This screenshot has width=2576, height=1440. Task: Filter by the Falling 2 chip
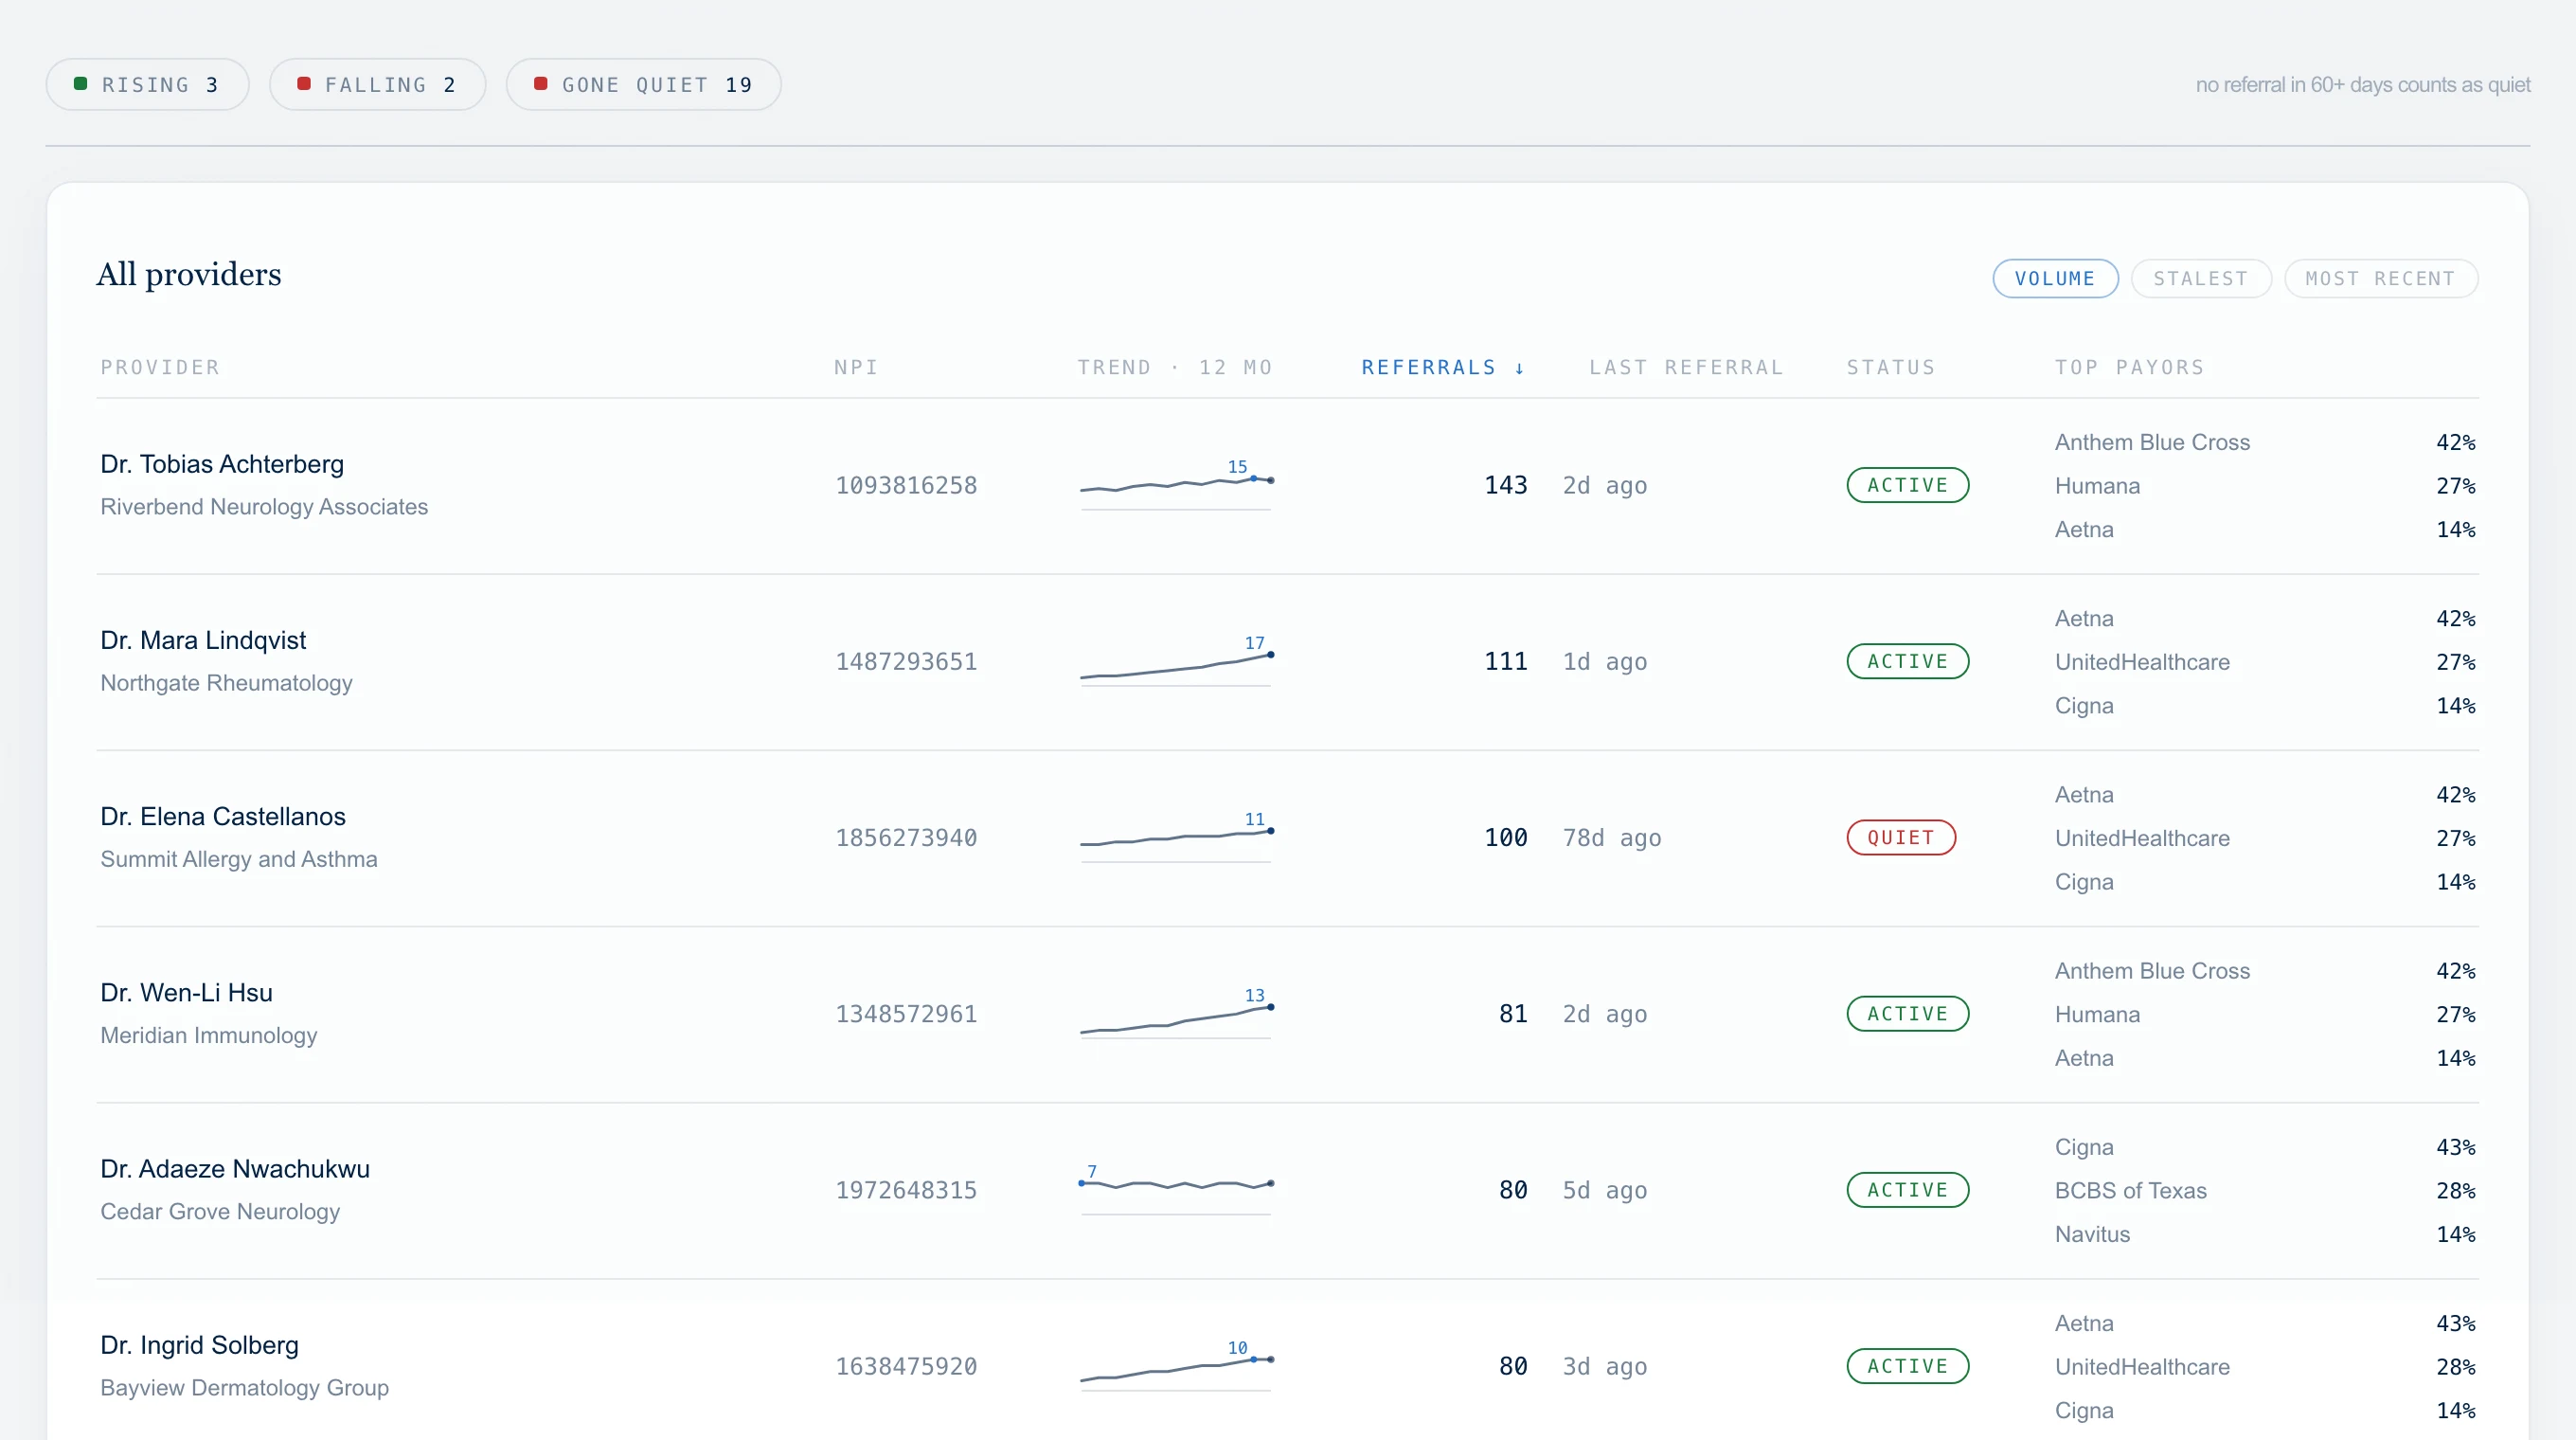point(377,85)
